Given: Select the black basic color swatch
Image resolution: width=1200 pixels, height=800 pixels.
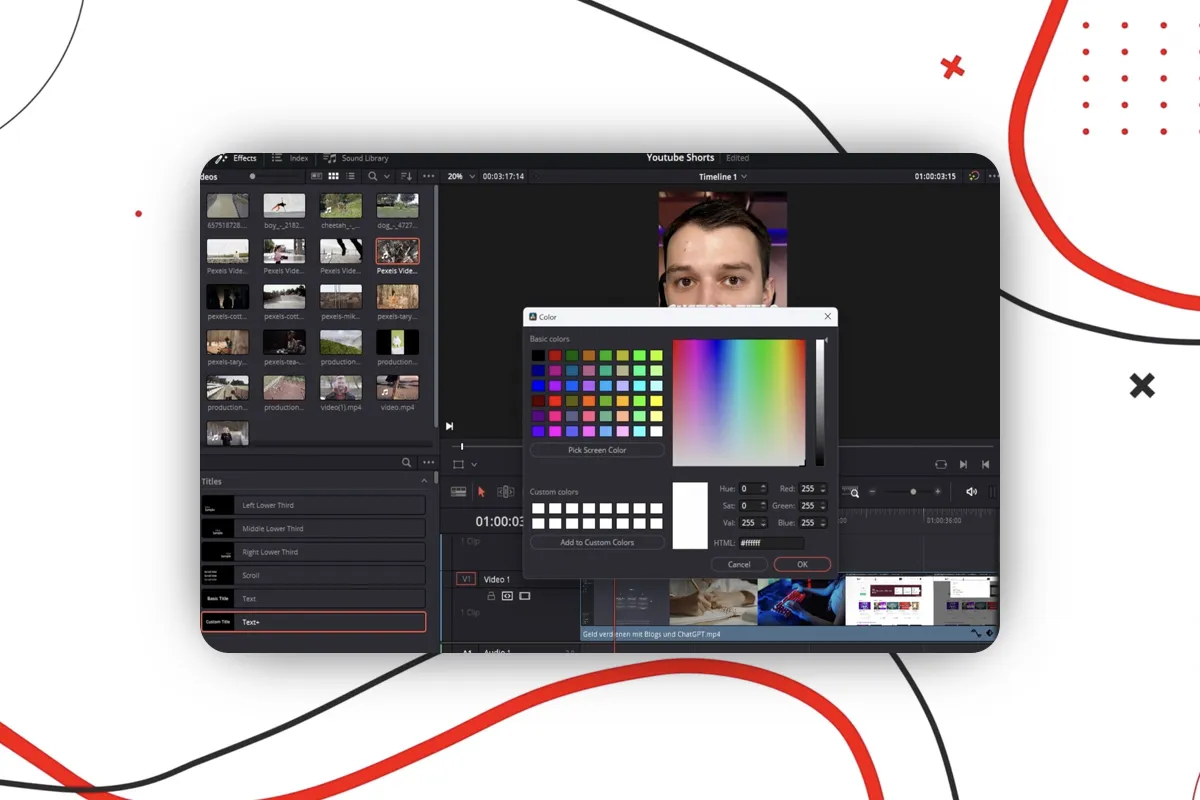Looking at the screenshot, I should [538, 355].
